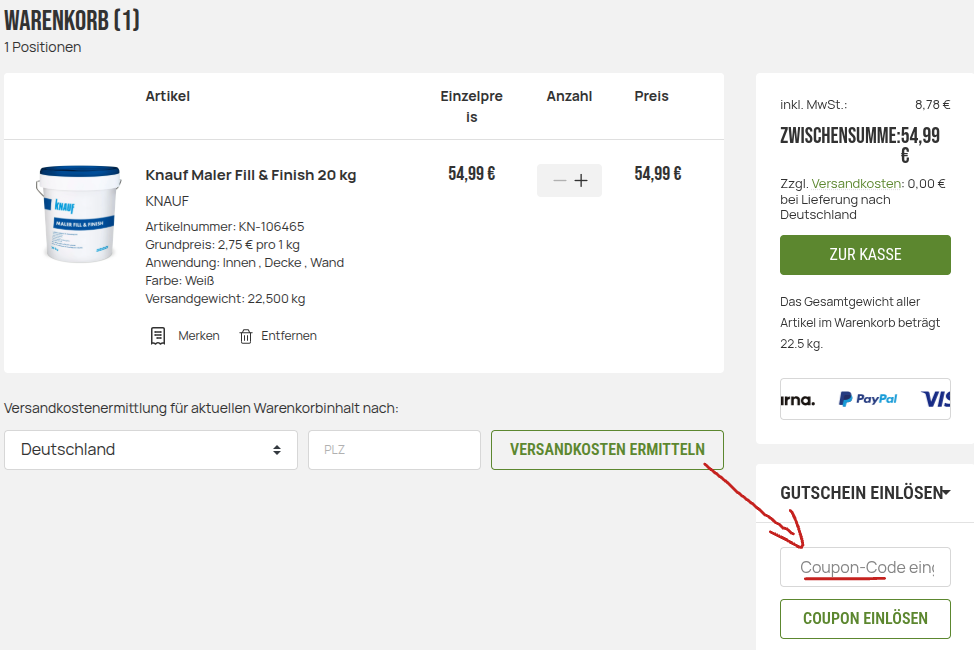Decrease quantity with the minus icon
This screenshot has height=650, width=974.
[559, 181]
